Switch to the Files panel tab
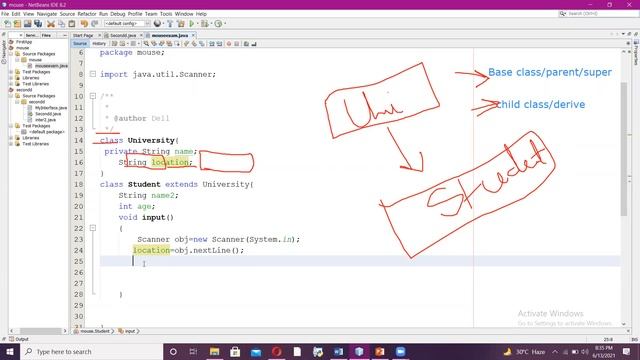Screen dimensions: 640x360 coord(47,36)
